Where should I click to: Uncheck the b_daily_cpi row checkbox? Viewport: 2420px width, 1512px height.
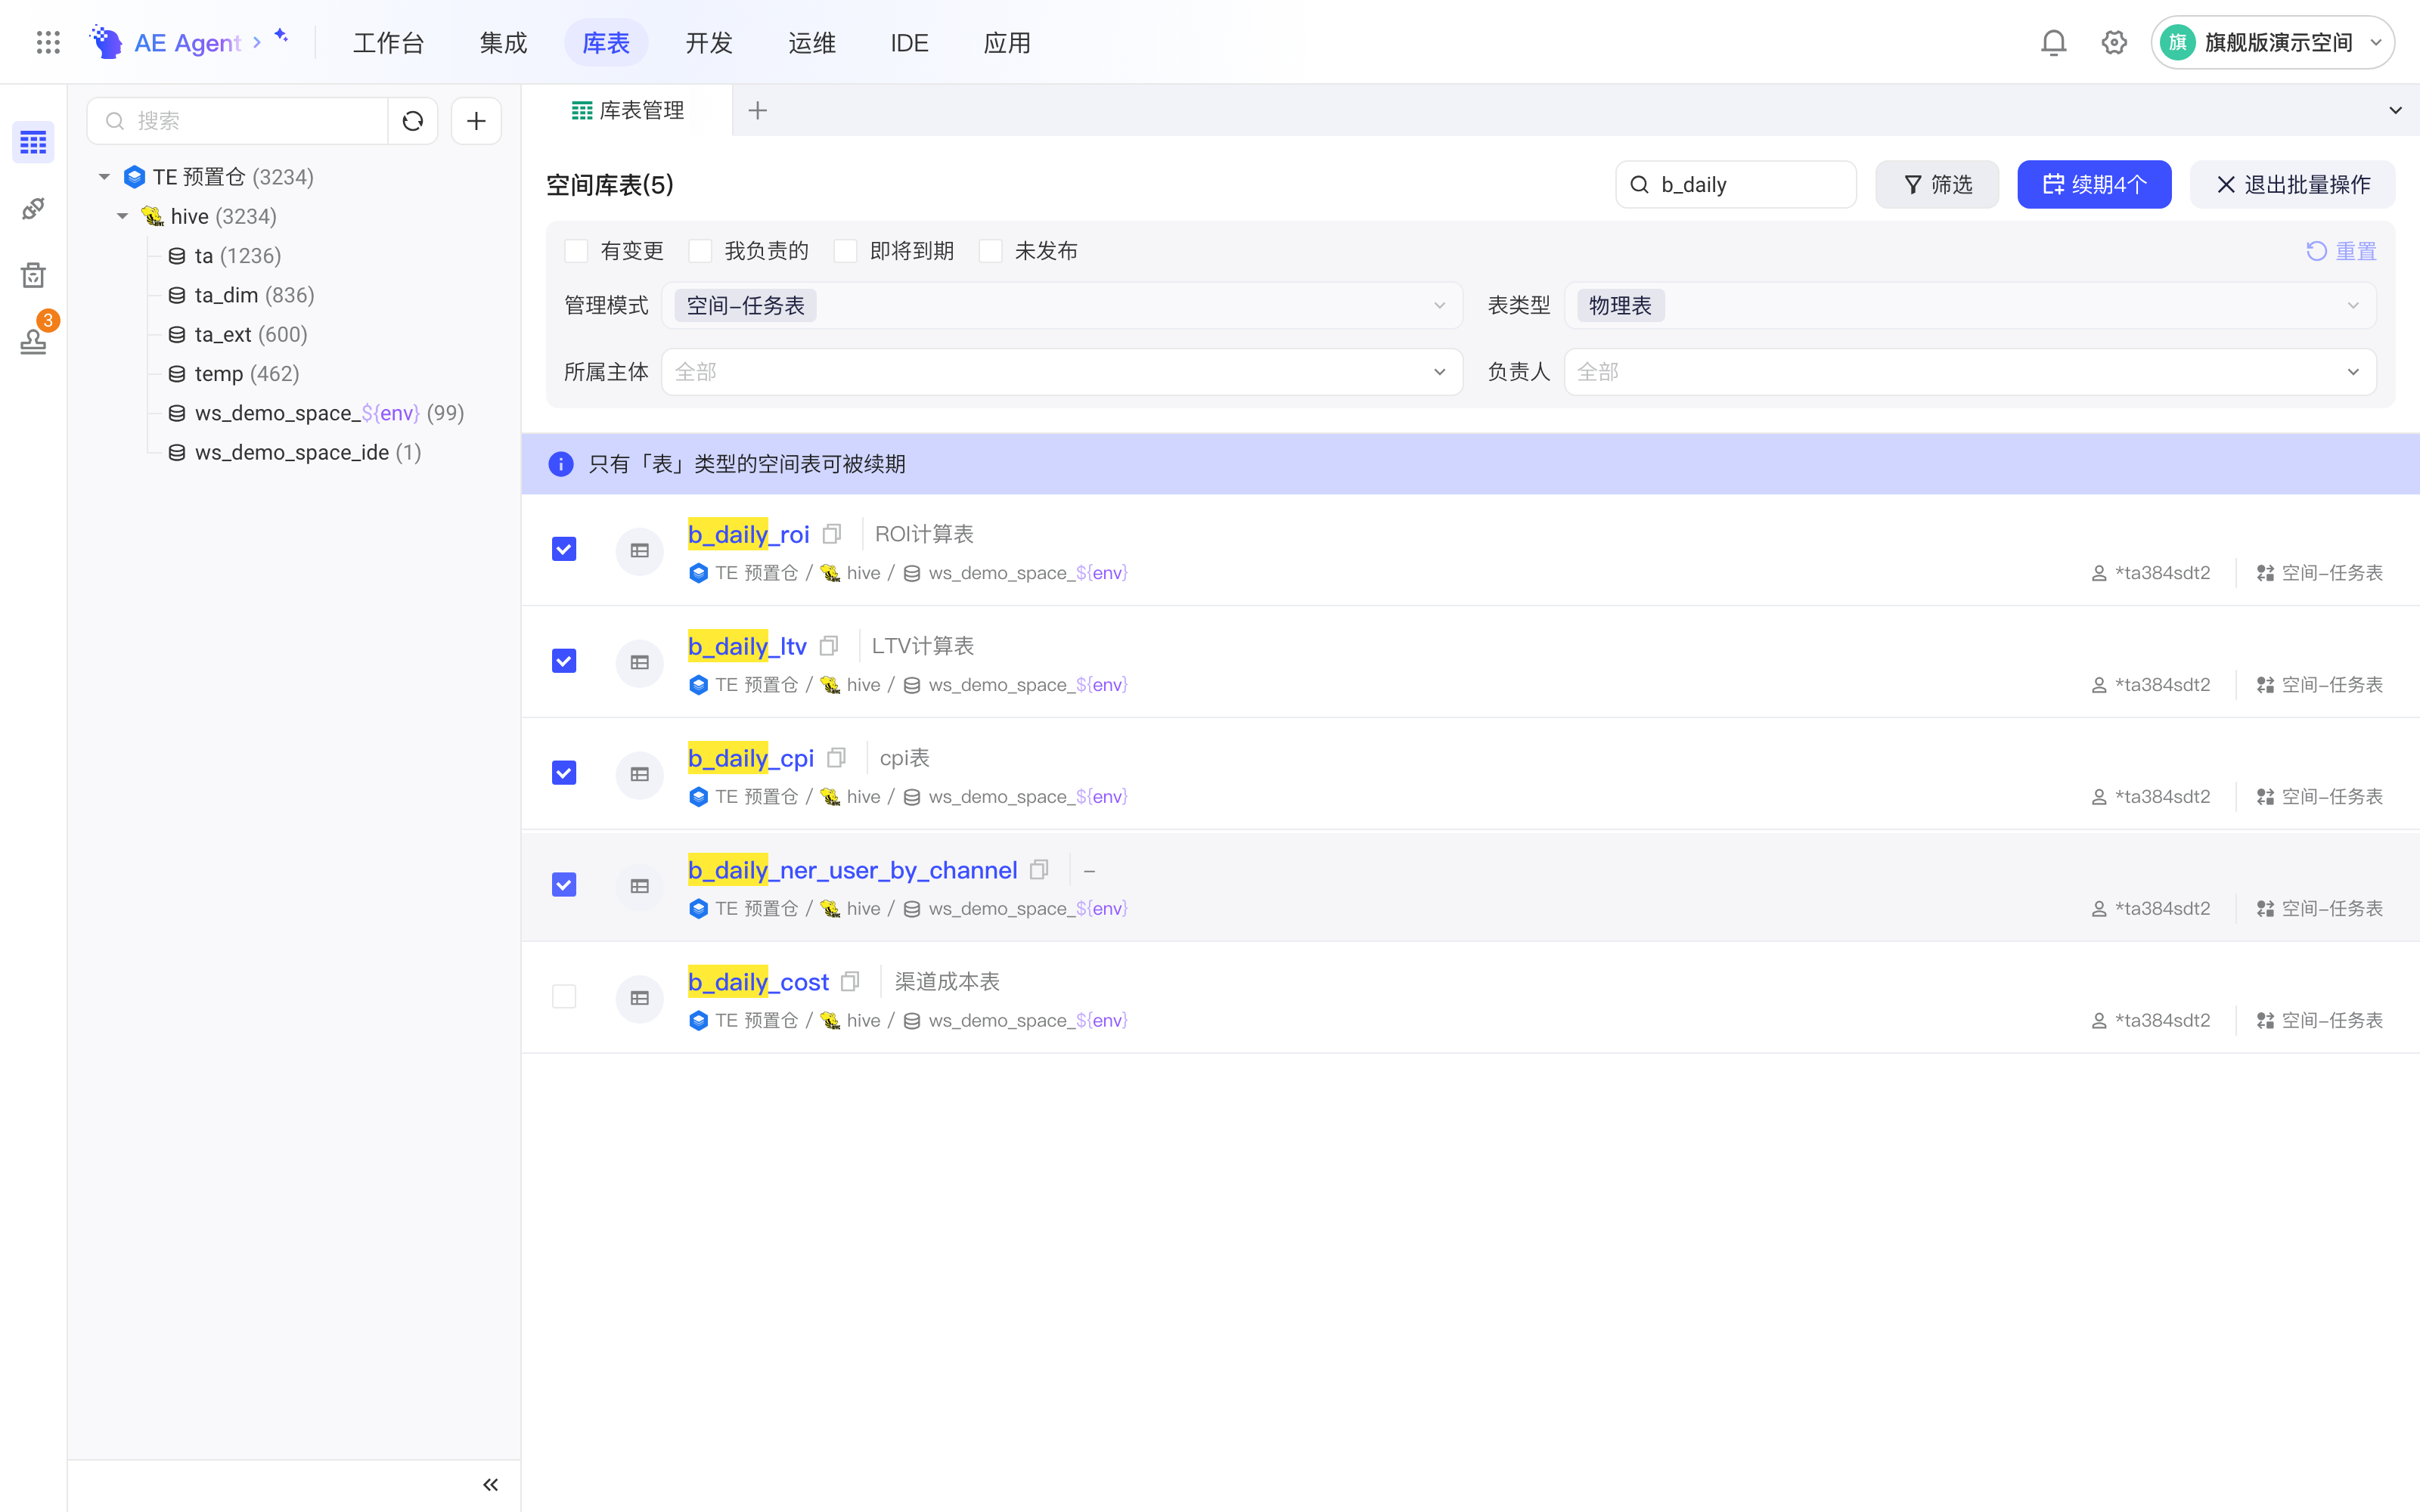coord(564,773)
